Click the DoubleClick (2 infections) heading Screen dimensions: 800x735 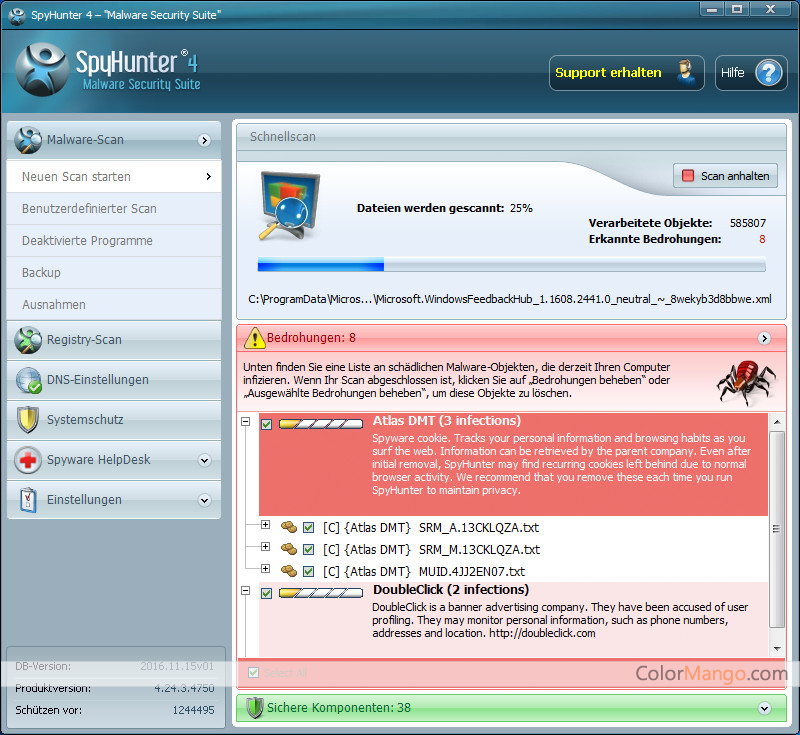[451, 590]
